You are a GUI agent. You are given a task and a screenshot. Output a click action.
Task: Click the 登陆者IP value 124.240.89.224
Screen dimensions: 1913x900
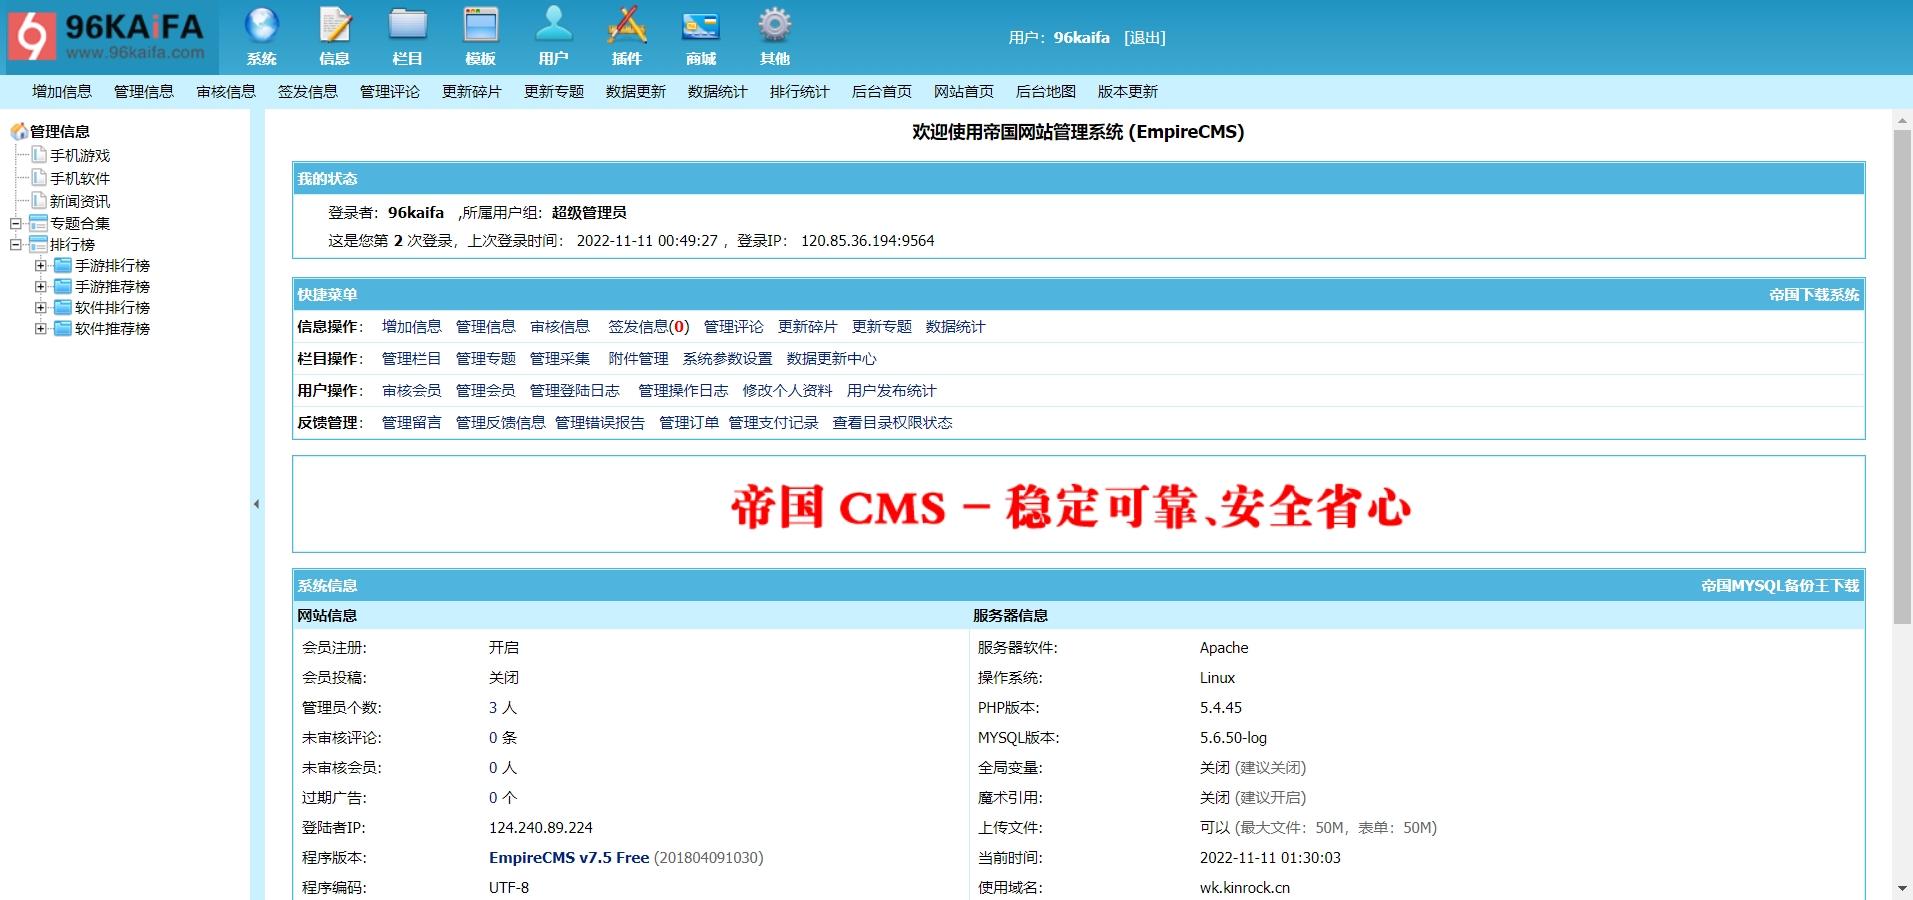pos(541,827)
